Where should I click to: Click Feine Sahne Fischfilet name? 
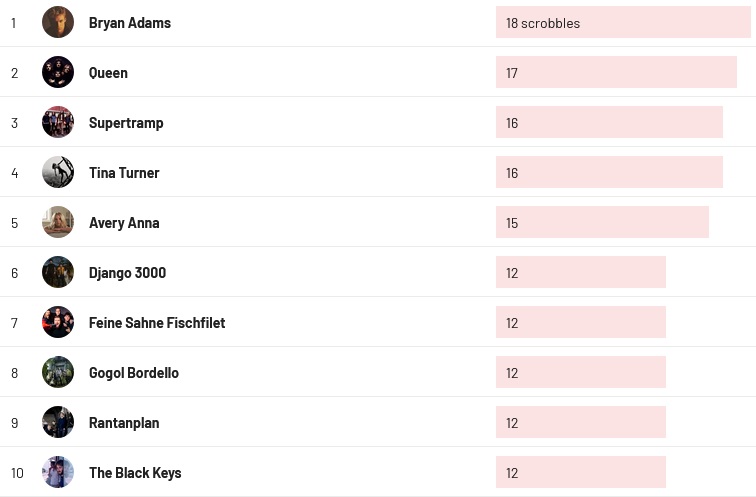157,323
